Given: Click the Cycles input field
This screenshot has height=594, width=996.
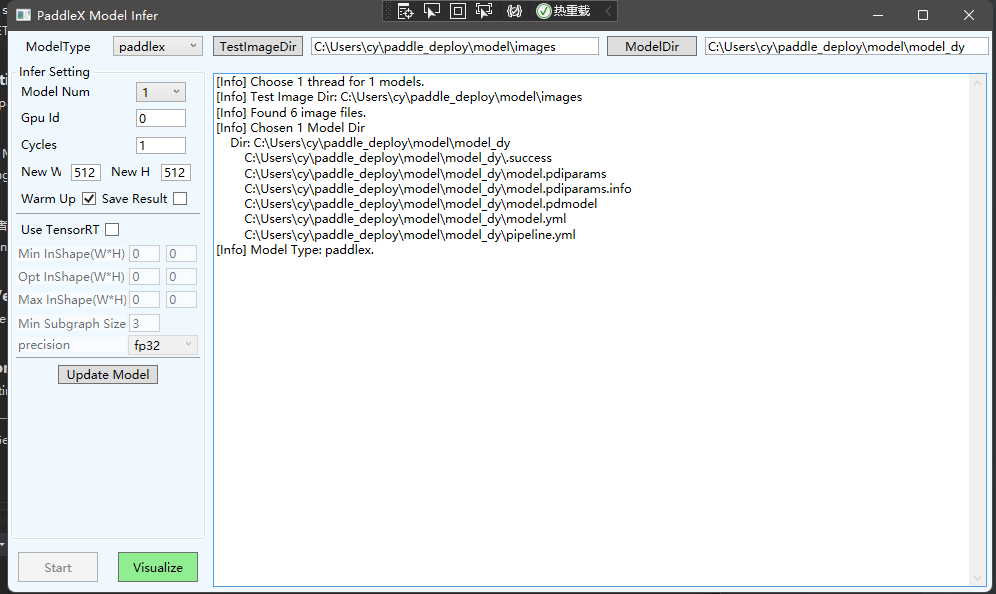Looking at the screenshot, I should 161,145.
